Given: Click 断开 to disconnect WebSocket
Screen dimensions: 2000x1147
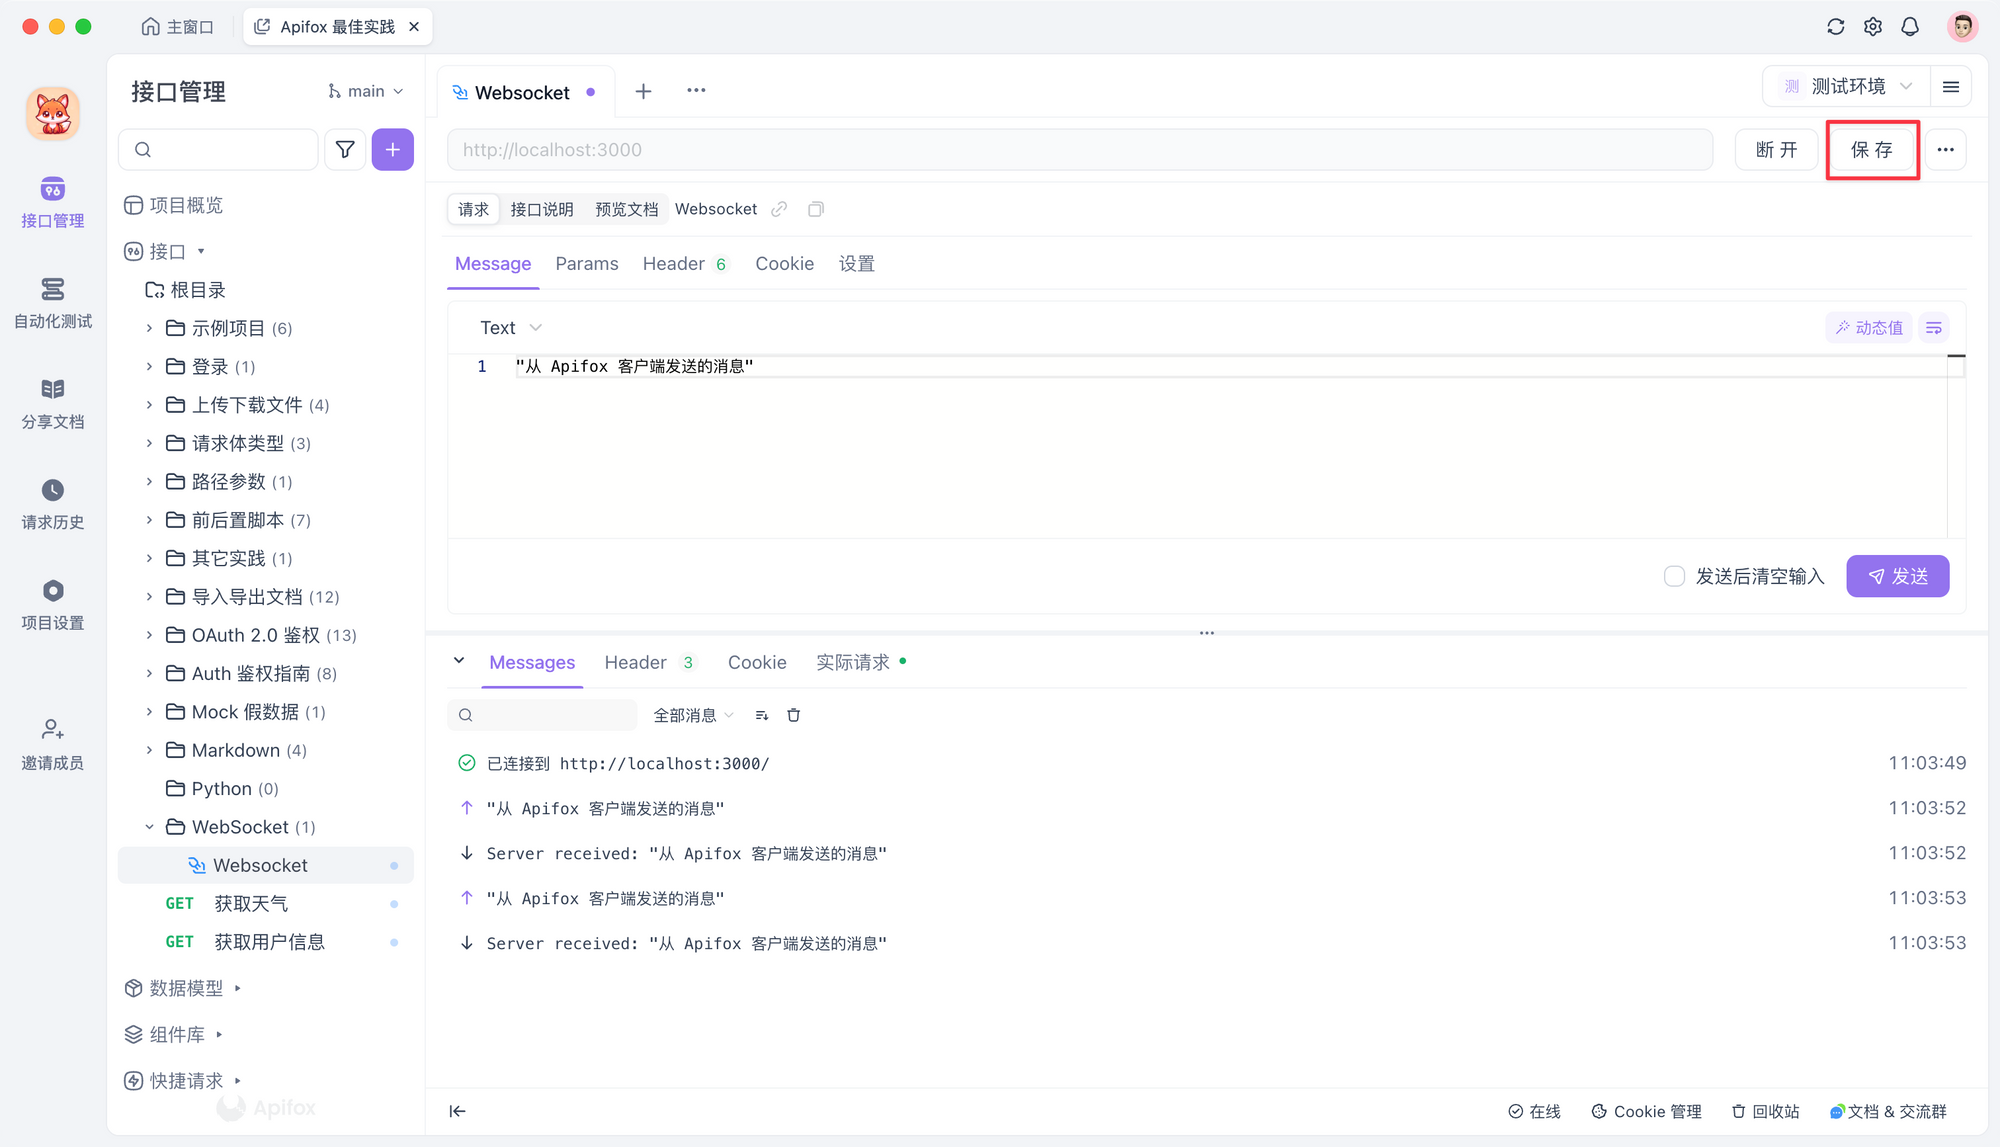Looking at the screenshot, I should tap(1776, 150).
